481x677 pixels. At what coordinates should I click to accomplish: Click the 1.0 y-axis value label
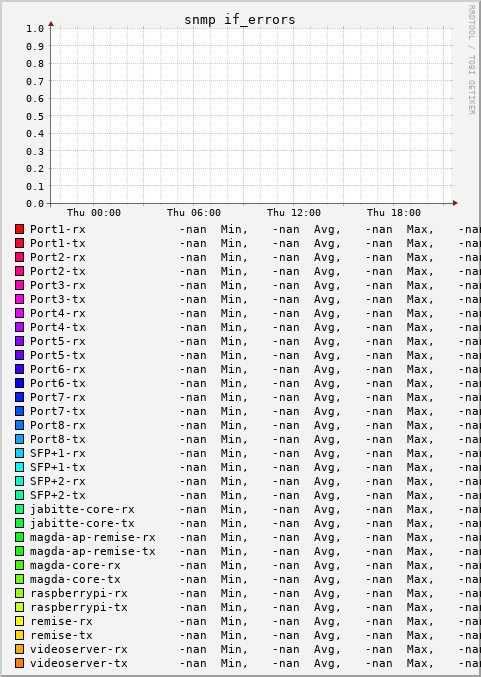(35, 28)
